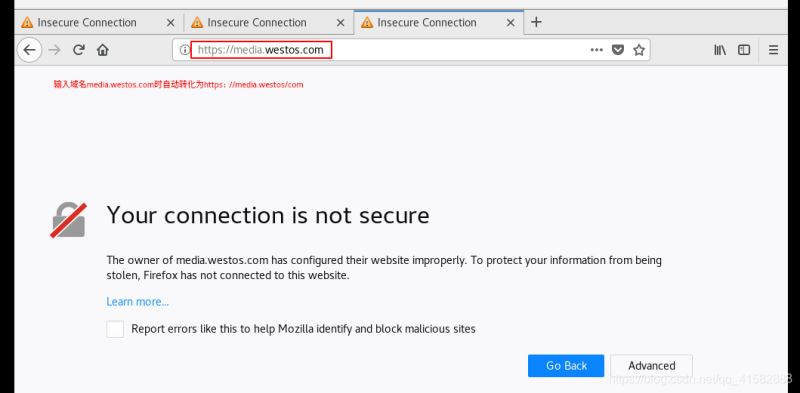Go to the Firefox home page
Screen dimensions: 800x393
point(103,50)
